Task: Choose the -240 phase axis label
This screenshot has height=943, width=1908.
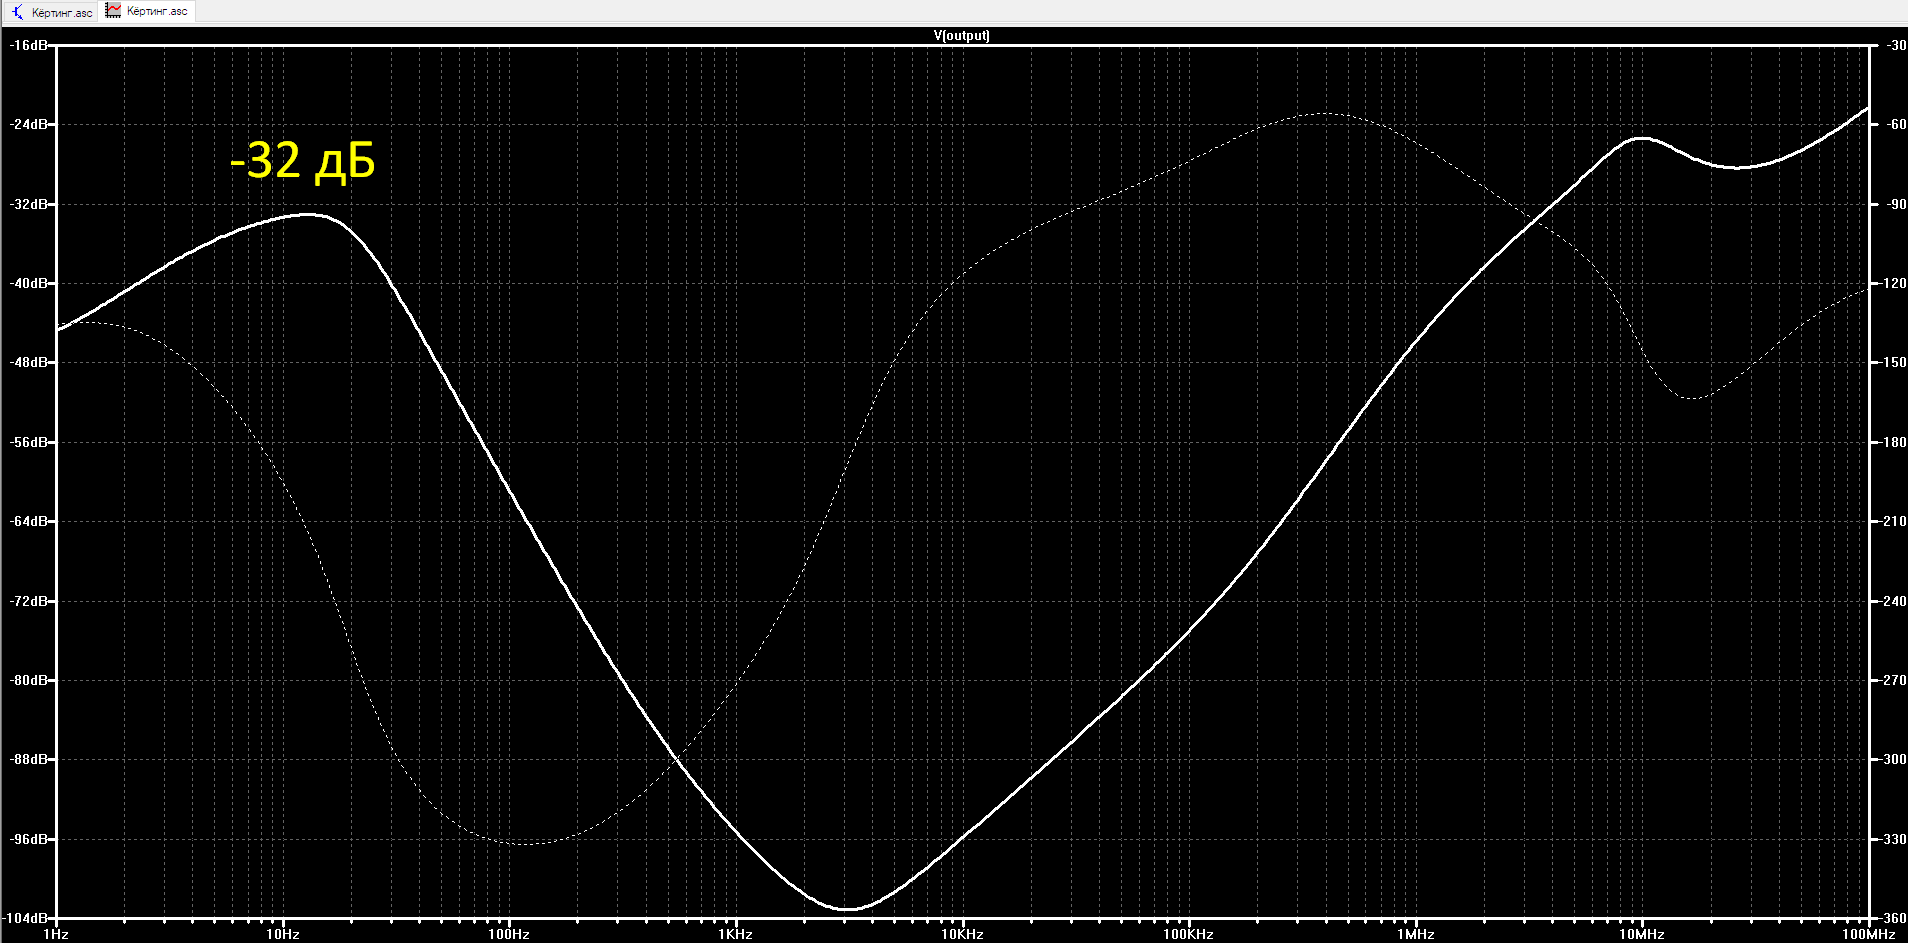Action: (1893, 601)
